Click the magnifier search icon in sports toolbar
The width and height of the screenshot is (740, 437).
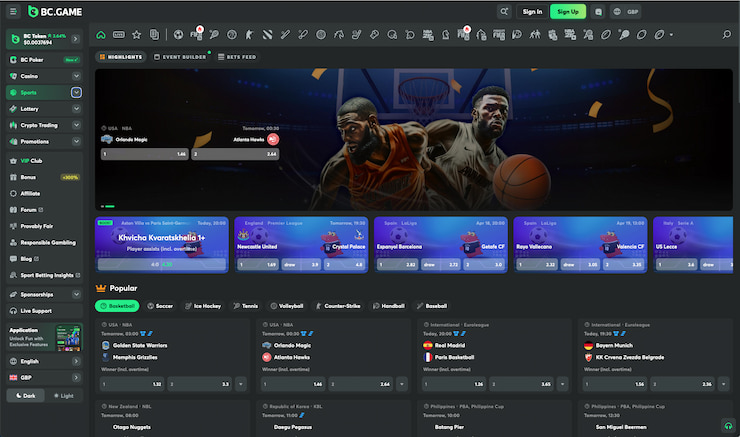tap(726, 34)
